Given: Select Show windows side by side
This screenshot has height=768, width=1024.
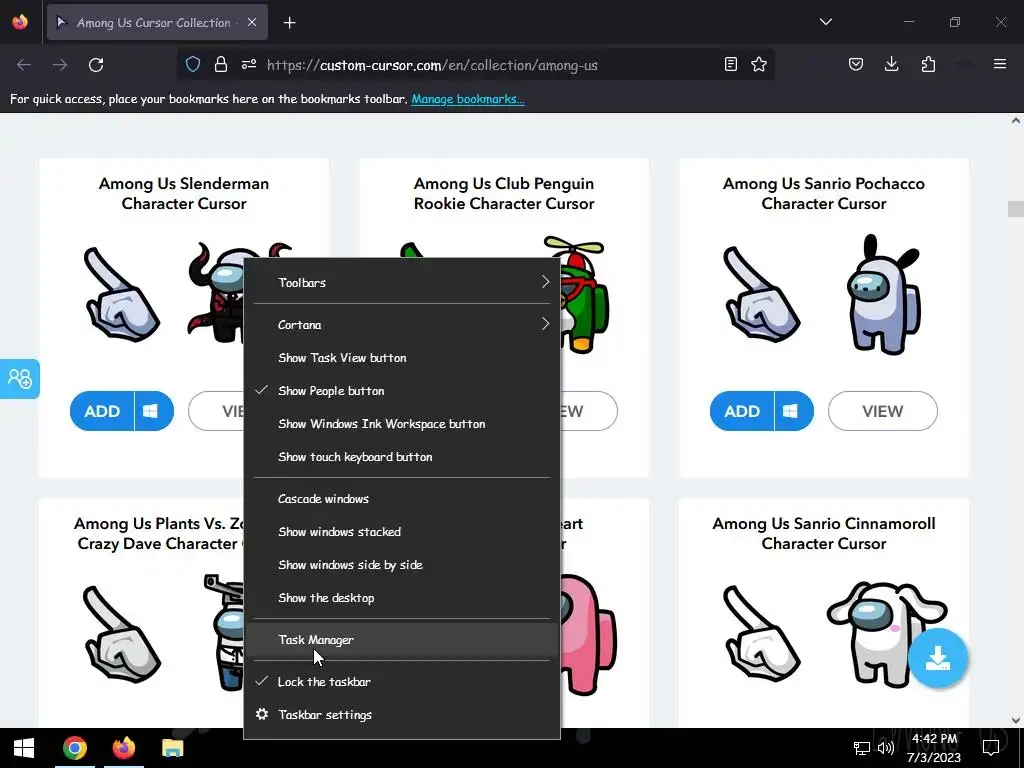Looking at the screenshot, I should [x=402, y=564].
